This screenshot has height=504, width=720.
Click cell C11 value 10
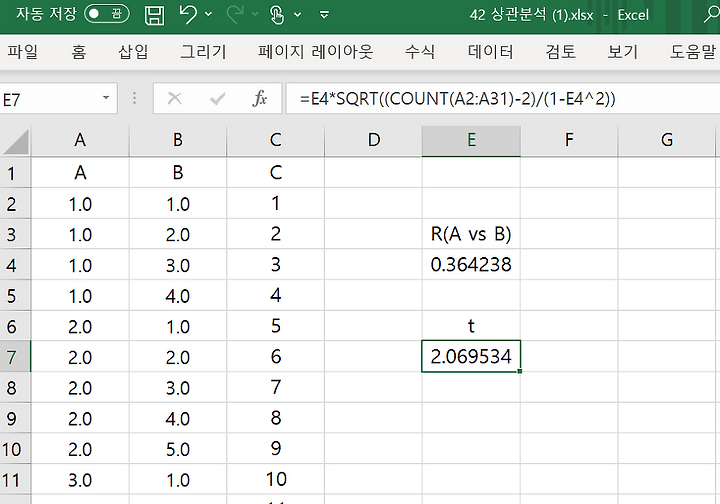pyautogui.click(x=276, y=479)
